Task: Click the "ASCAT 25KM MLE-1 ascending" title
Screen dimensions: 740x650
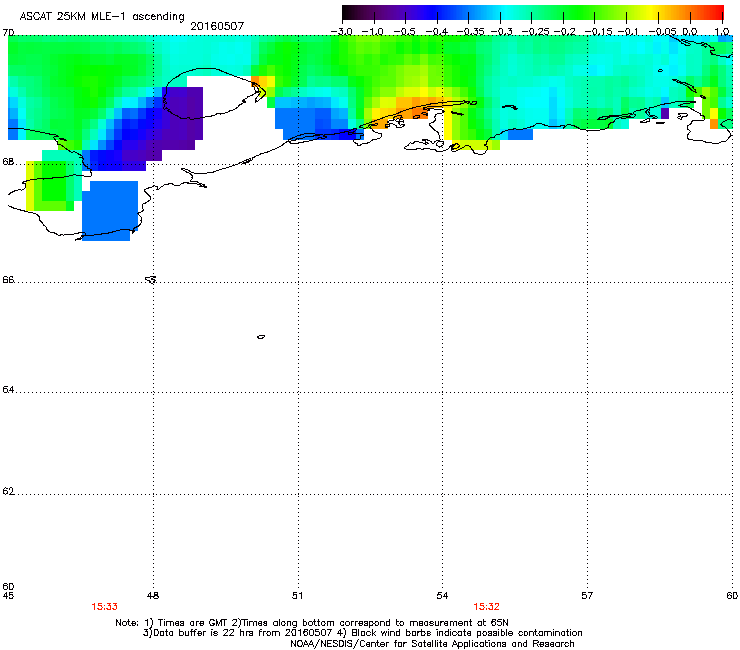Action: click(x=102, y=16)
